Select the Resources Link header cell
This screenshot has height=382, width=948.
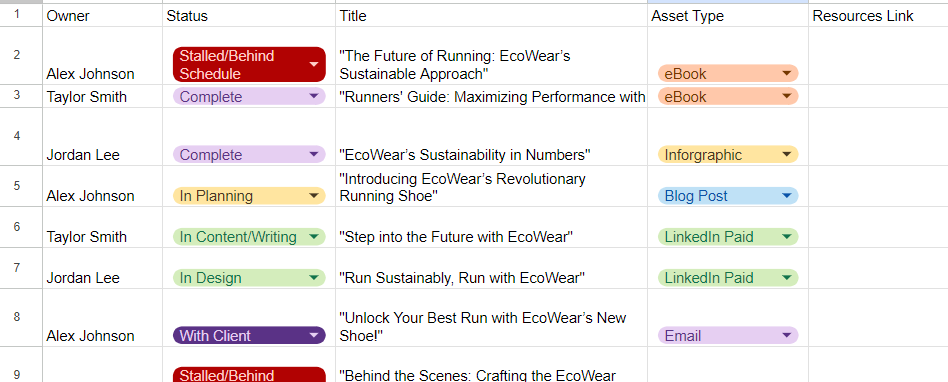click(x=878, y=16)
